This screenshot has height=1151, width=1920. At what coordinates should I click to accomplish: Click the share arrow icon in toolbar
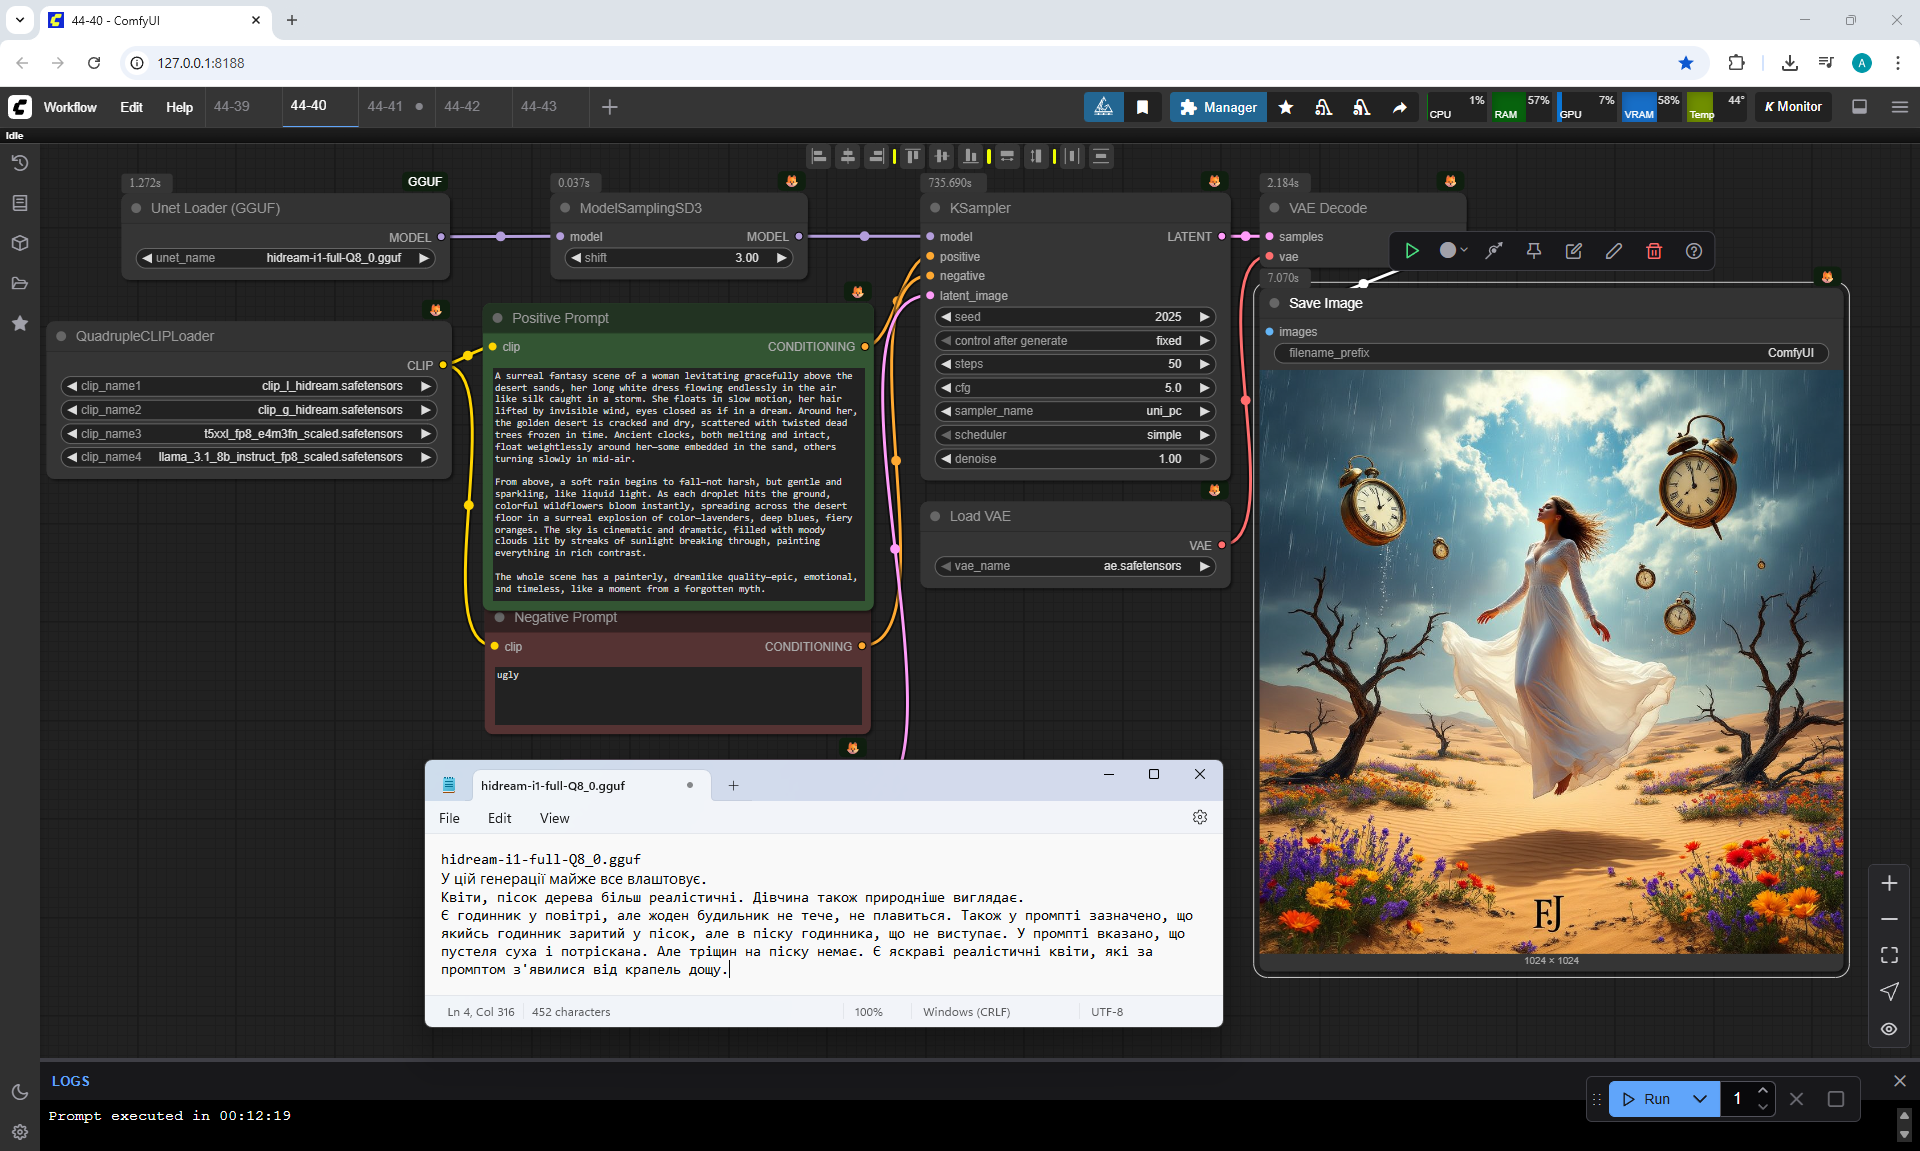(1400, 107)
